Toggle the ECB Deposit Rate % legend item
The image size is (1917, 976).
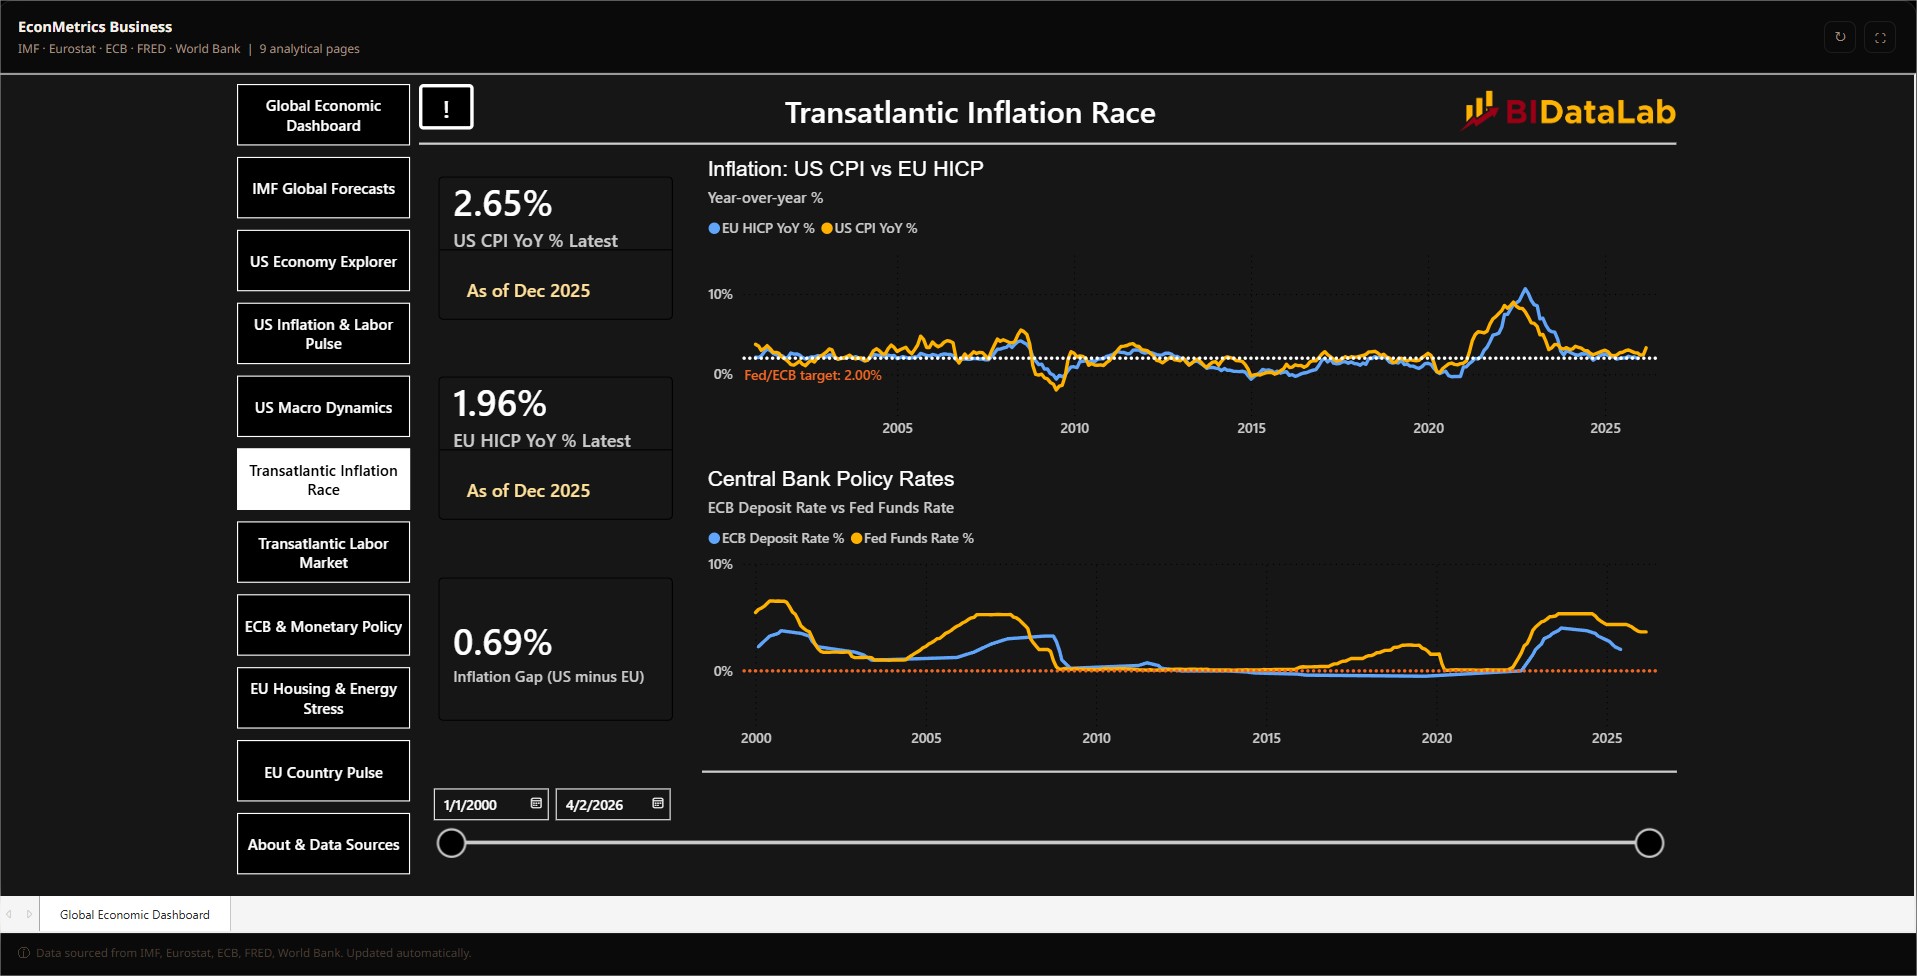click(x=776, y=538)
